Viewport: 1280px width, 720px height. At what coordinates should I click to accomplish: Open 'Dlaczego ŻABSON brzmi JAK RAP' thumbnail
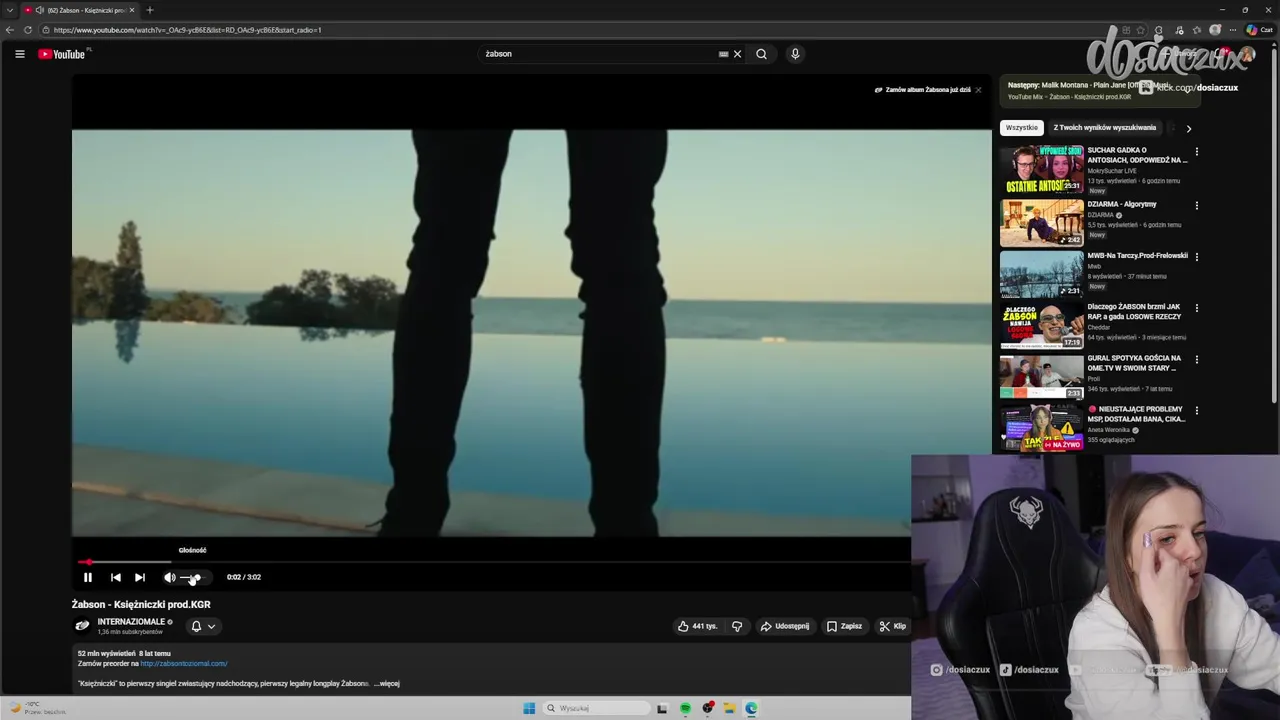1041,325
